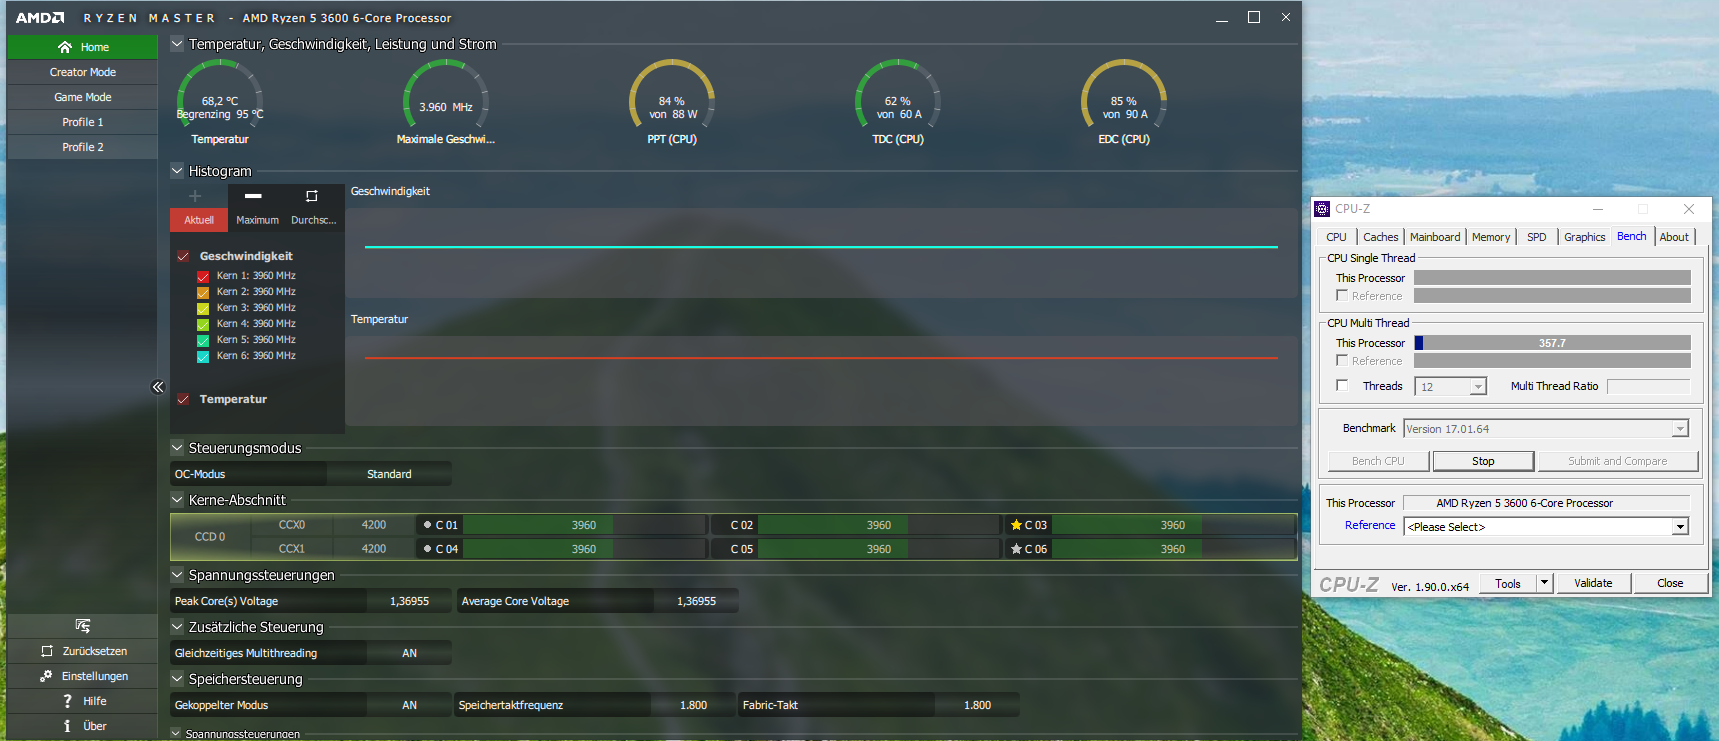Screen dimensions: 1719x741
Task: Switch to Game Mode in Ryzen Master
Action: tap(83, 97)
